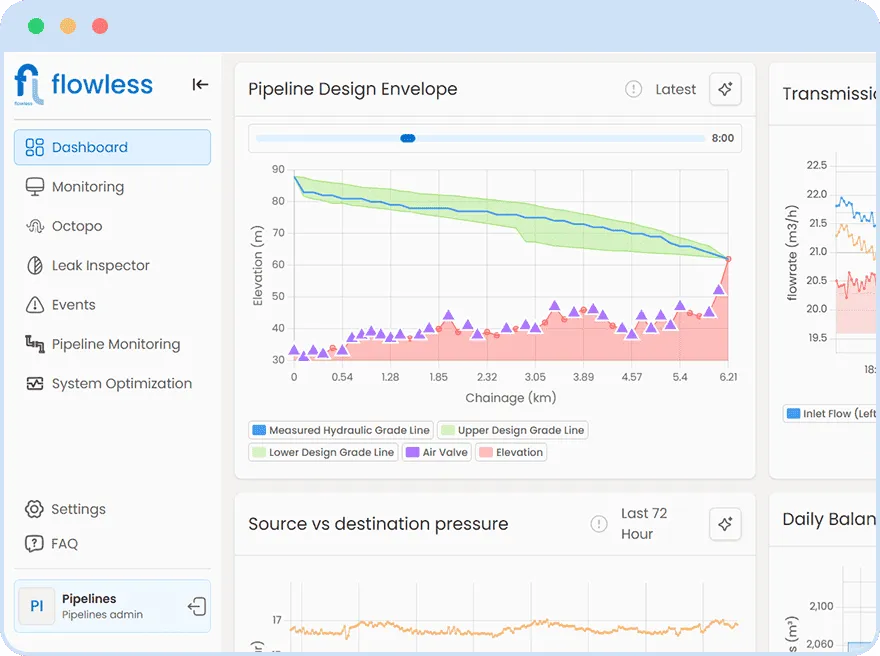Click the logout icon beside Pipelines admin

[x=196, y=606]
